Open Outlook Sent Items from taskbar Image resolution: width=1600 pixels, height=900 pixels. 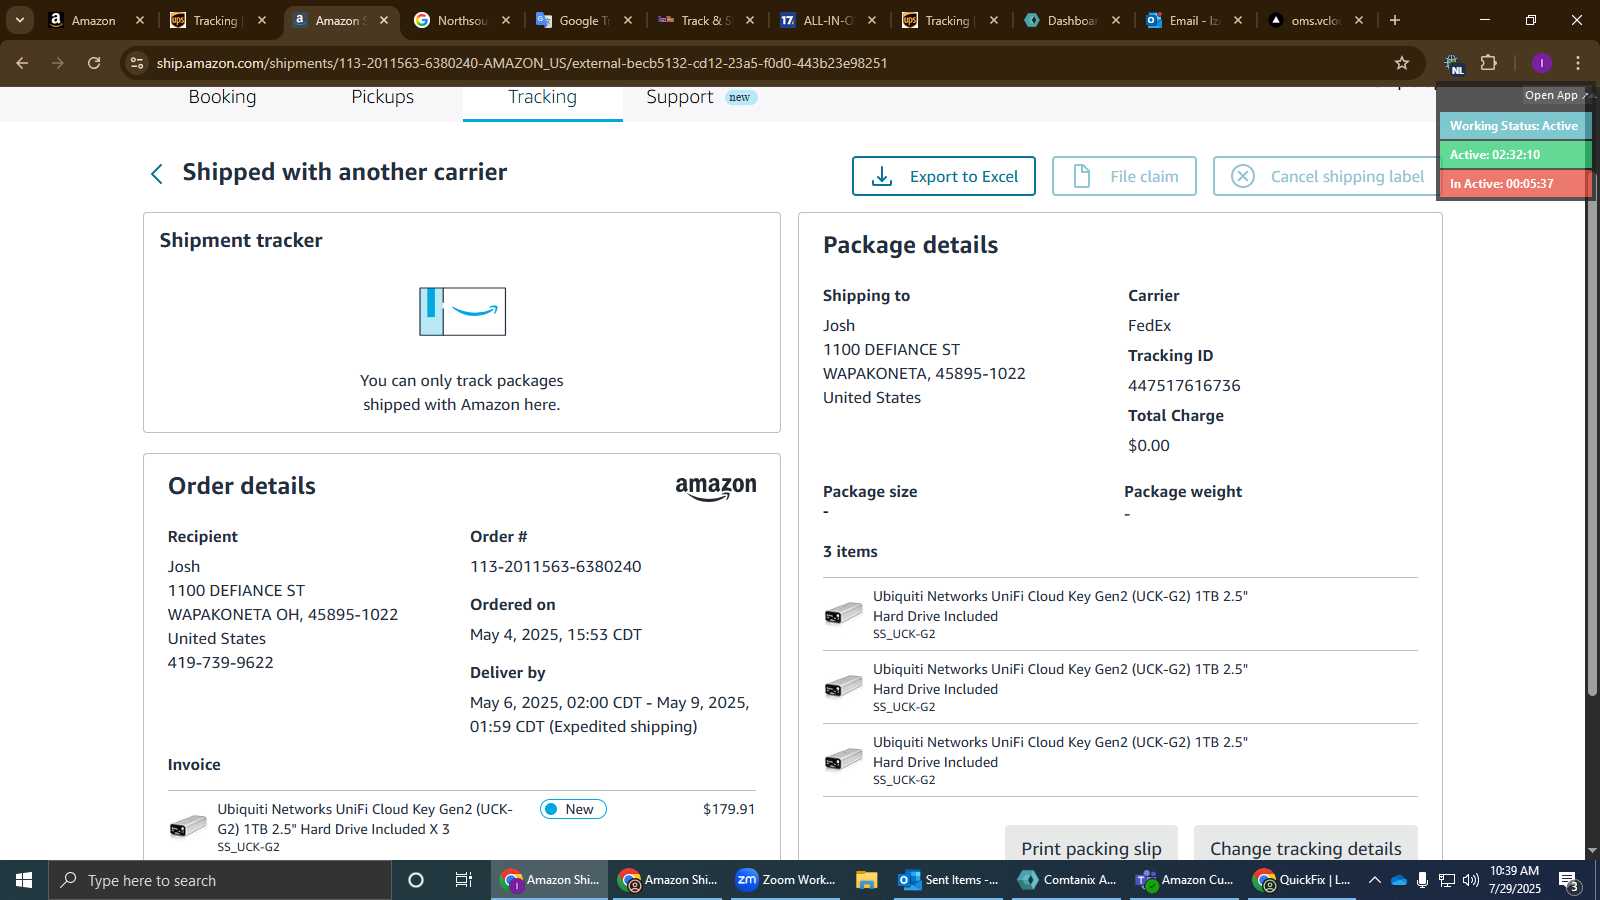click(949, 880)
